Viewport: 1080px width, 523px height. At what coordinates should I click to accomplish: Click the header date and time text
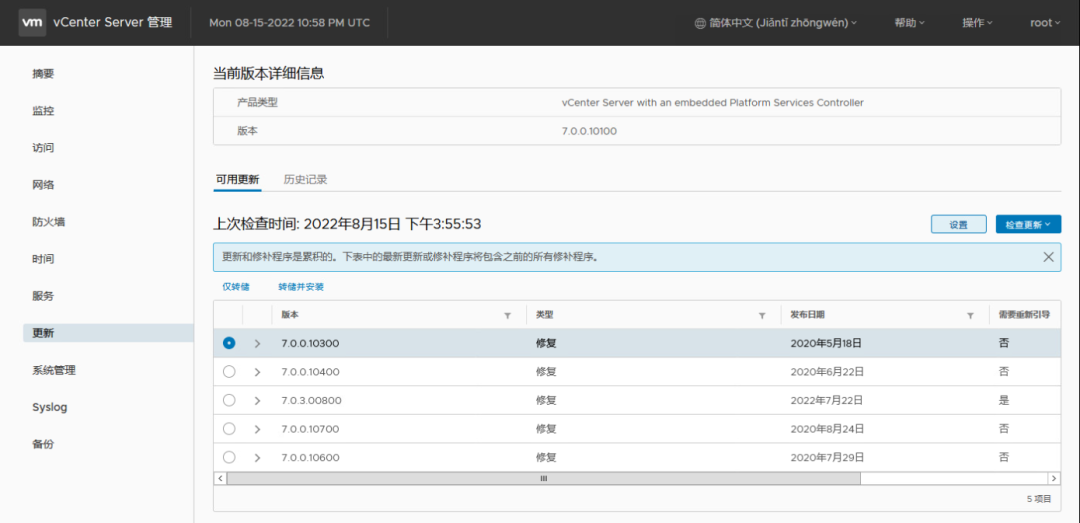click(x=289, y=23)
